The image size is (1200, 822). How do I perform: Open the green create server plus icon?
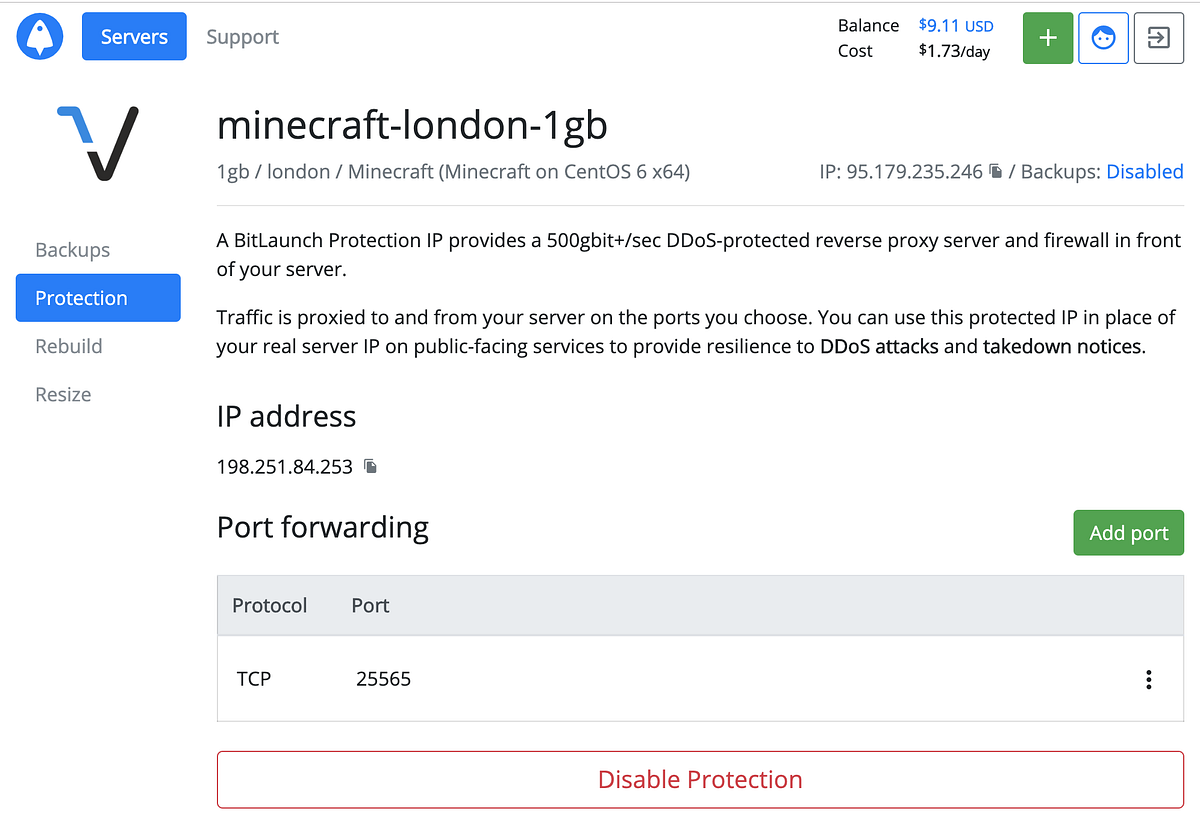pos(1047,37)
